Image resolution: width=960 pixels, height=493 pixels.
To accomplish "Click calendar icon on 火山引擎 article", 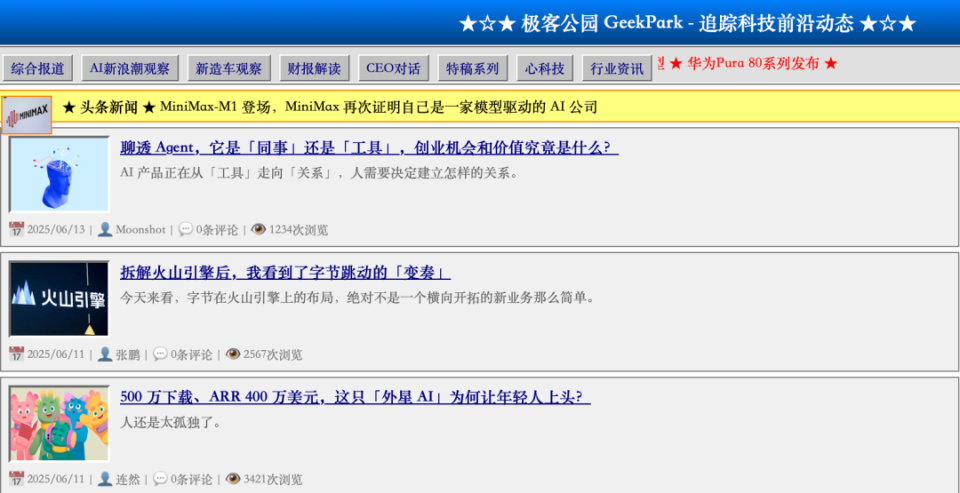I will pos(17,354).
